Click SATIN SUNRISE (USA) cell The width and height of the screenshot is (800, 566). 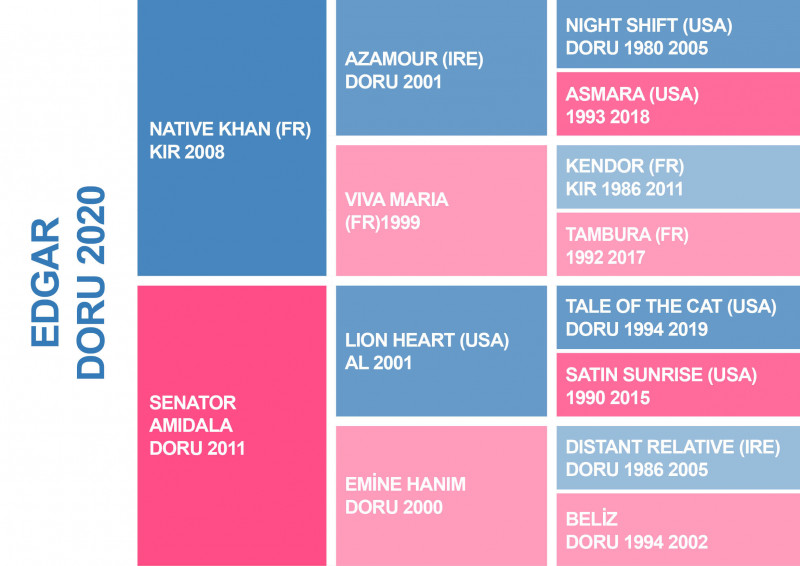(x=678, y=385)
